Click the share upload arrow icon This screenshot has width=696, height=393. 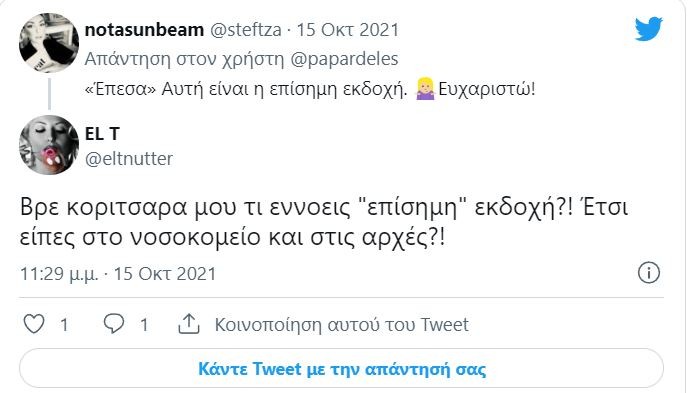[189, 324]
